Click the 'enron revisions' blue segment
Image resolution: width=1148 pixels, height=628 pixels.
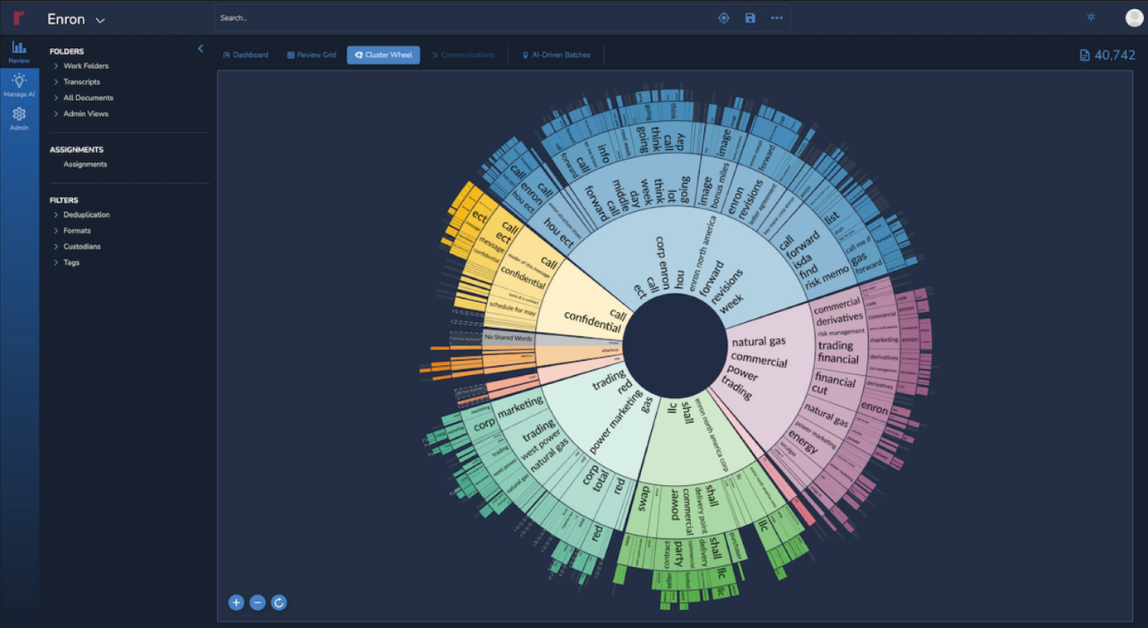coord(745,198)
